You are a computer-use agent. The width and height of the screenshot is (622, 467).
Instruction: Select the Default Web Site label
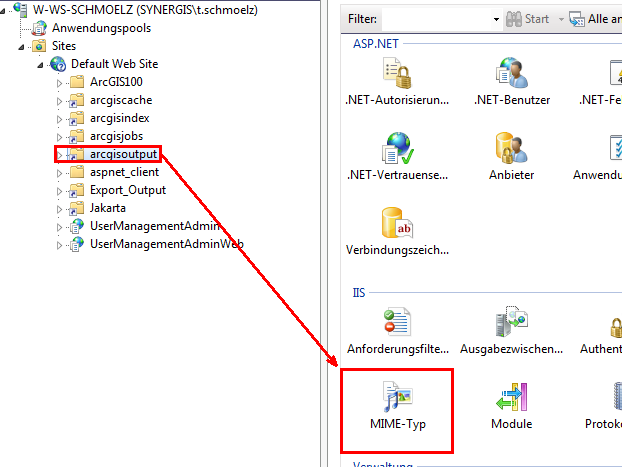point(114,64)
